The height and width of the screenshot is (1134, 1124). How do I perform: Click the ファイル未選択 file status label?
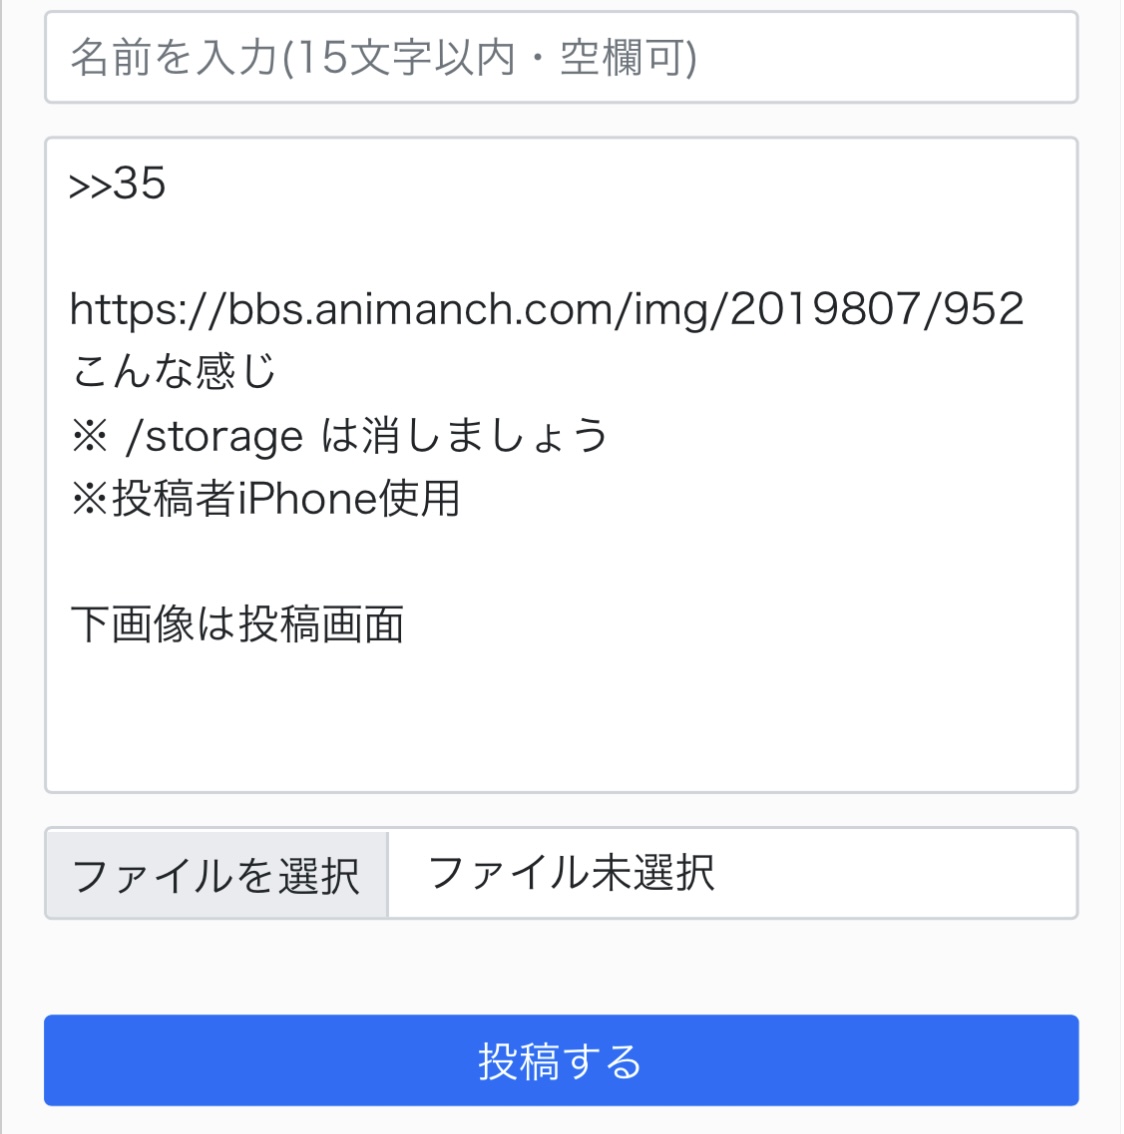pyautogui.click(x=572, y=873)
